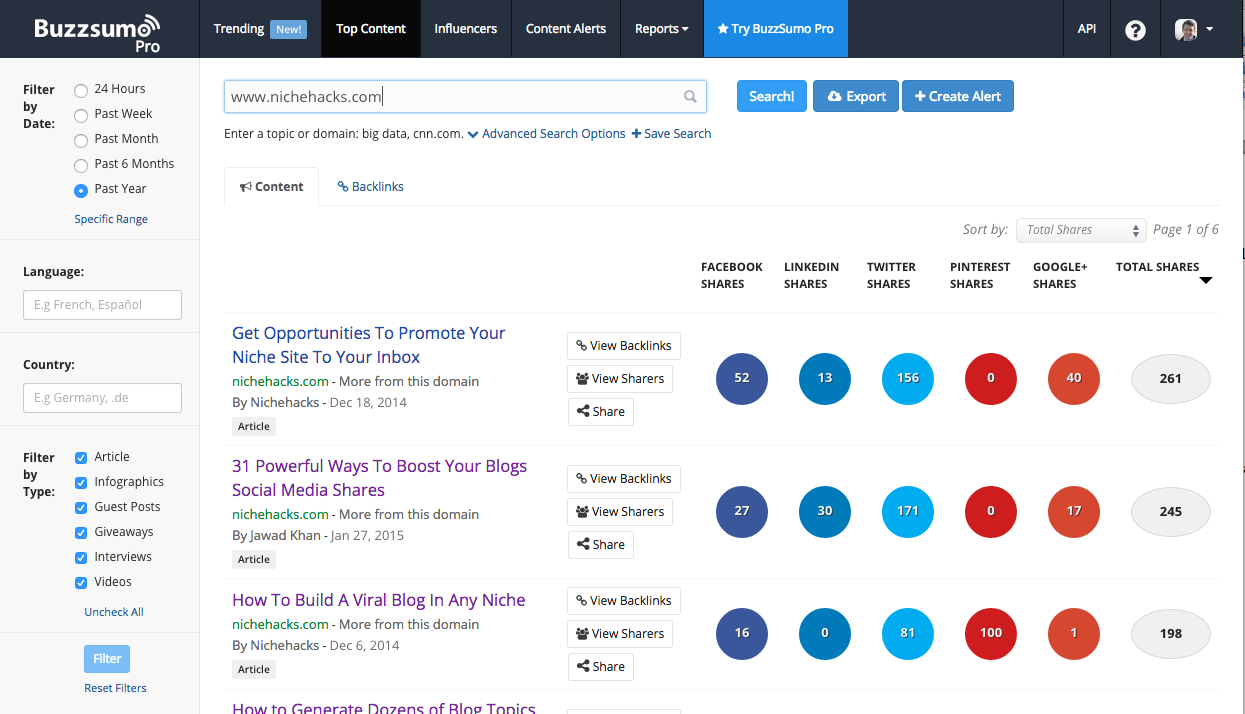Select the Past Month date filter
Screen dimensions: 1245x714
pos(81,140)
